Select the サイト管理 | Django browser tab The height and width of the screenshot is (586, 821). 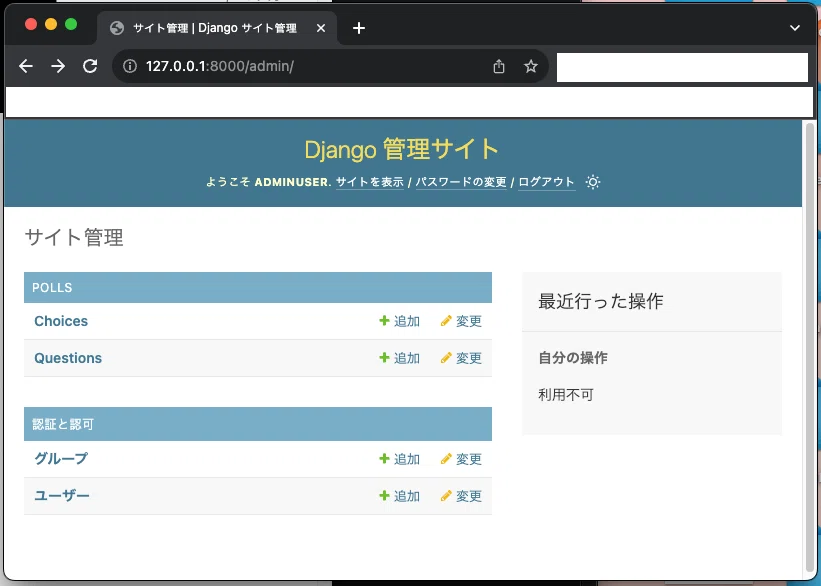215,28
